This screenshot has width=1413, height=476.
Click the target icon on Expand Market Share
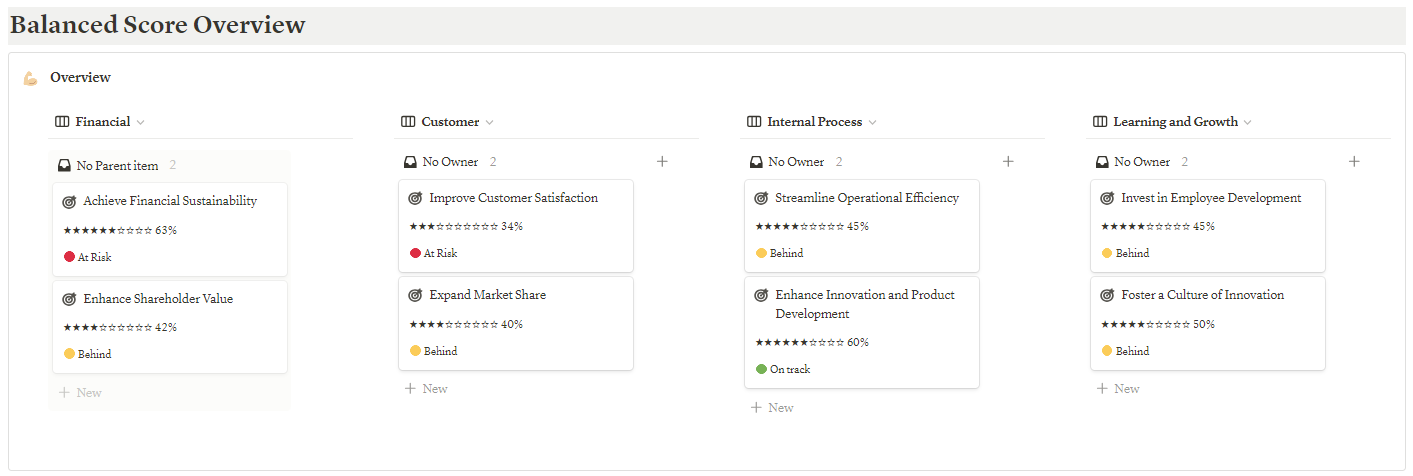pyautogui.click(x=415, y=296)
